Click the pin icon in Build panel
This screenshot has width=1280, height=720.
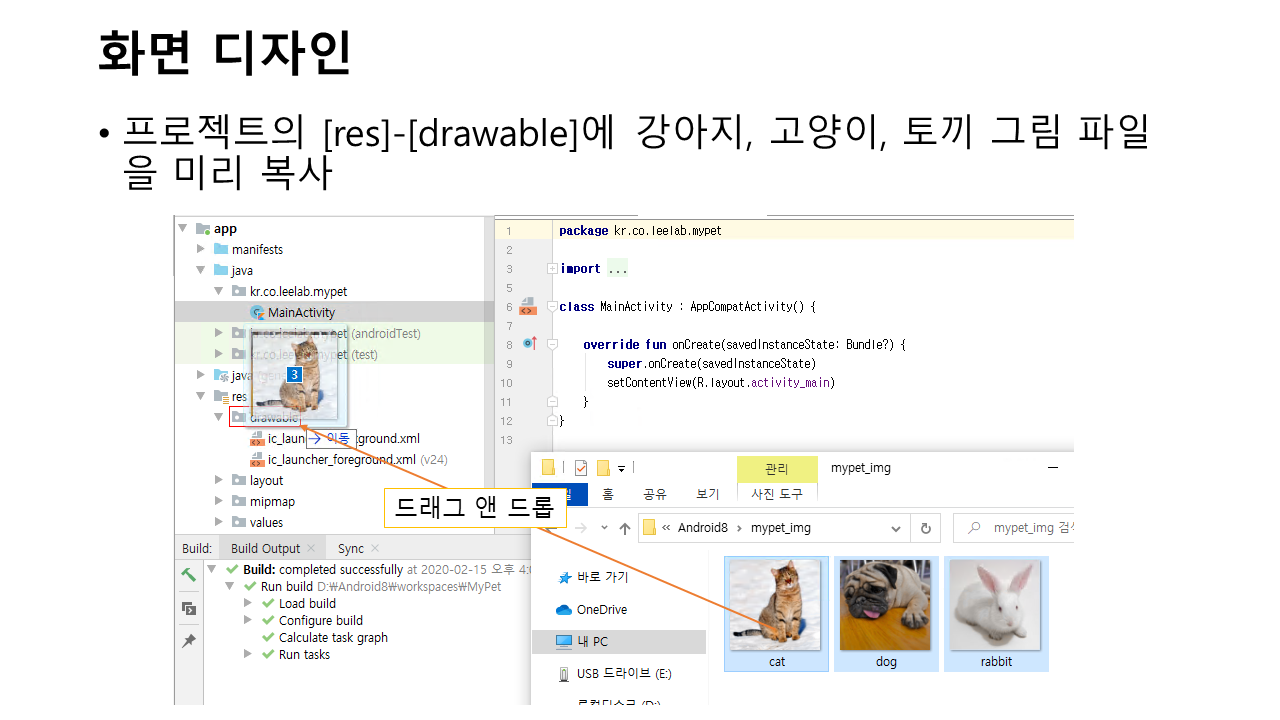188,641
